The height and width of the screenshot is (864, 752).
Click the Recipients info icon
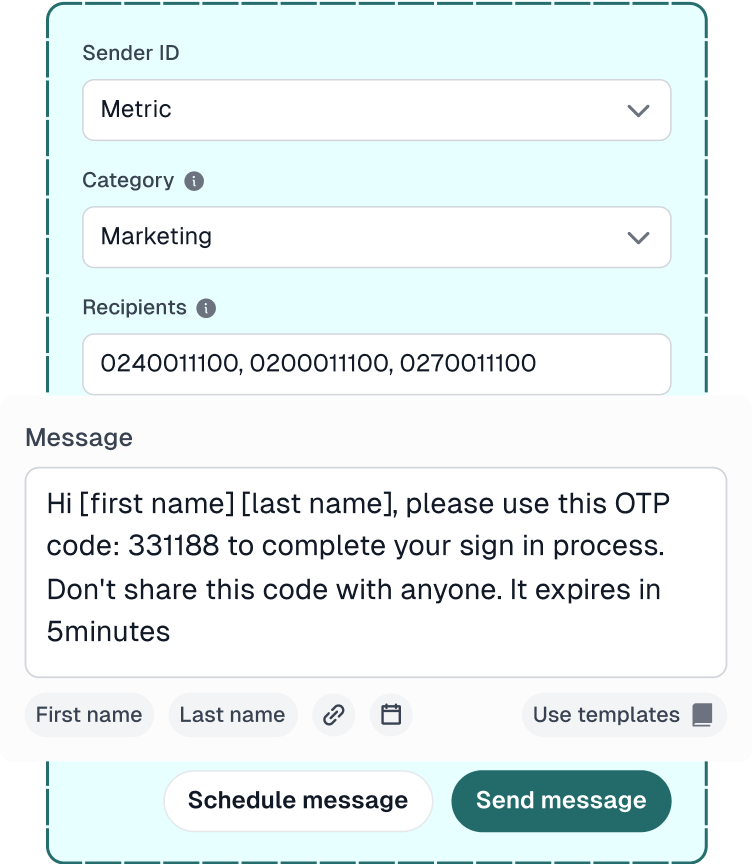pos(206,308)
